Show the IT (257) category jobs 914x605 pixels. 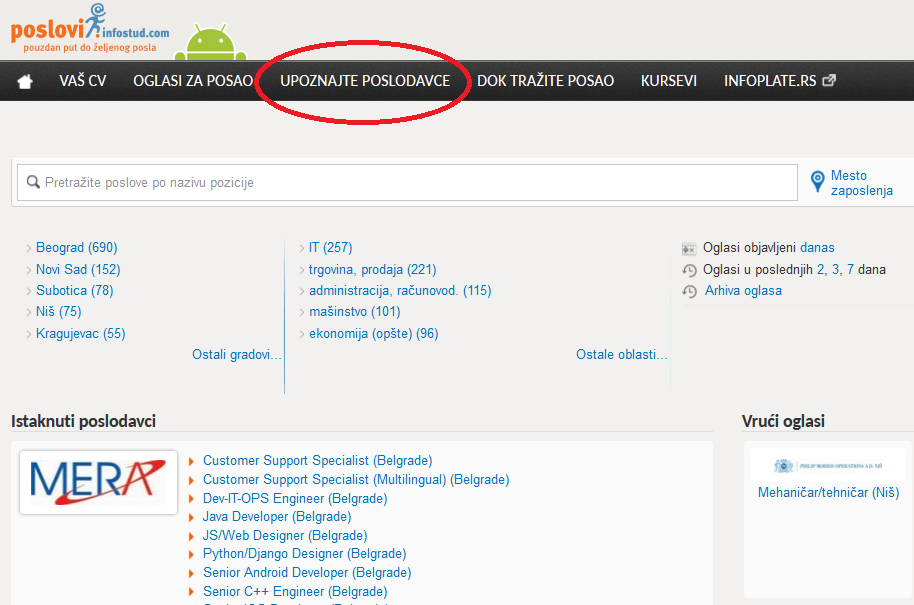click(330, 247)
